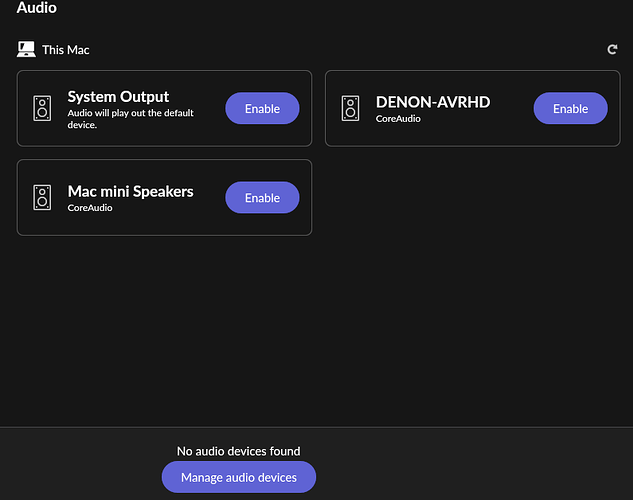The width and height of the screenshot is (633, 500).
Task: Click the refresh audio devices icon
Action: point(612,49)
